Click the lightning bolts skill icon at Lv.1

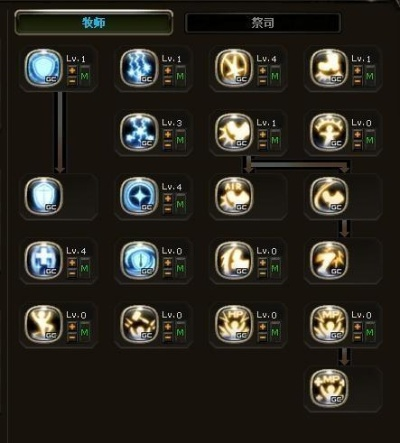[x=139, y=68]
